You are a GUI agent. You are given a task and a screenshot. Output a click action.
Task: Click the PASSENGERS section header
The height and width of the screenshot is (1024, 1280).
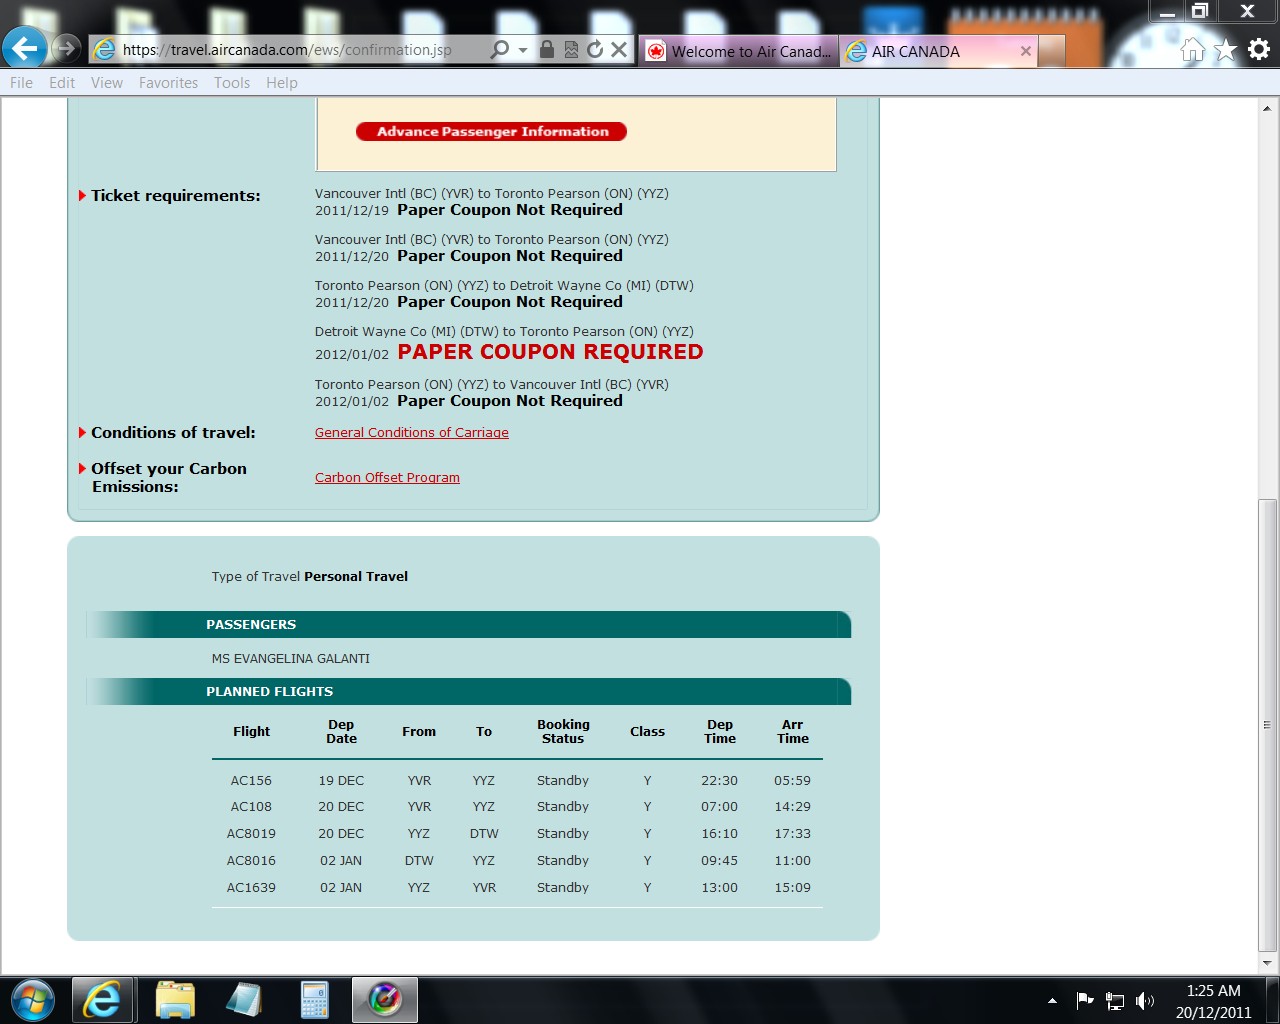(251, 625)
